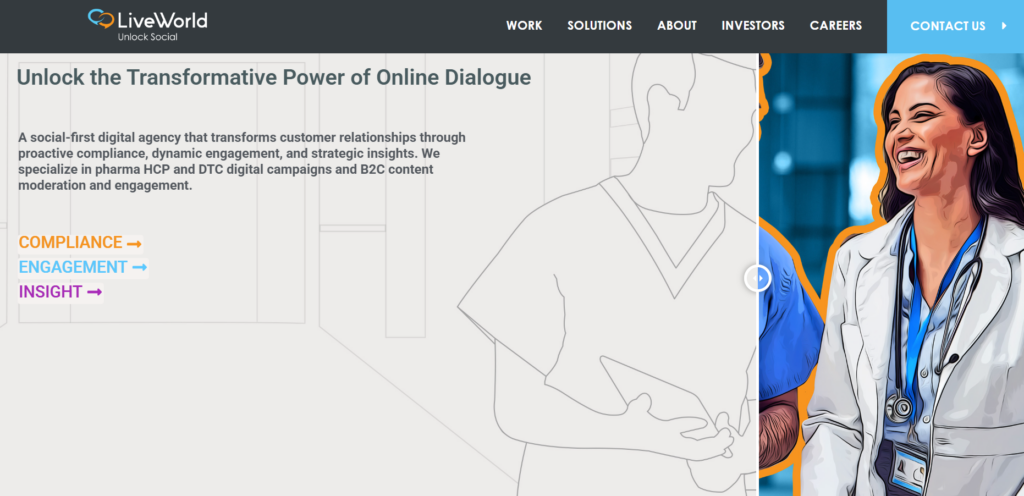Go to the ABOUT page
Image resolution: width=1024 pixels, height=496 pixels.
677,26
